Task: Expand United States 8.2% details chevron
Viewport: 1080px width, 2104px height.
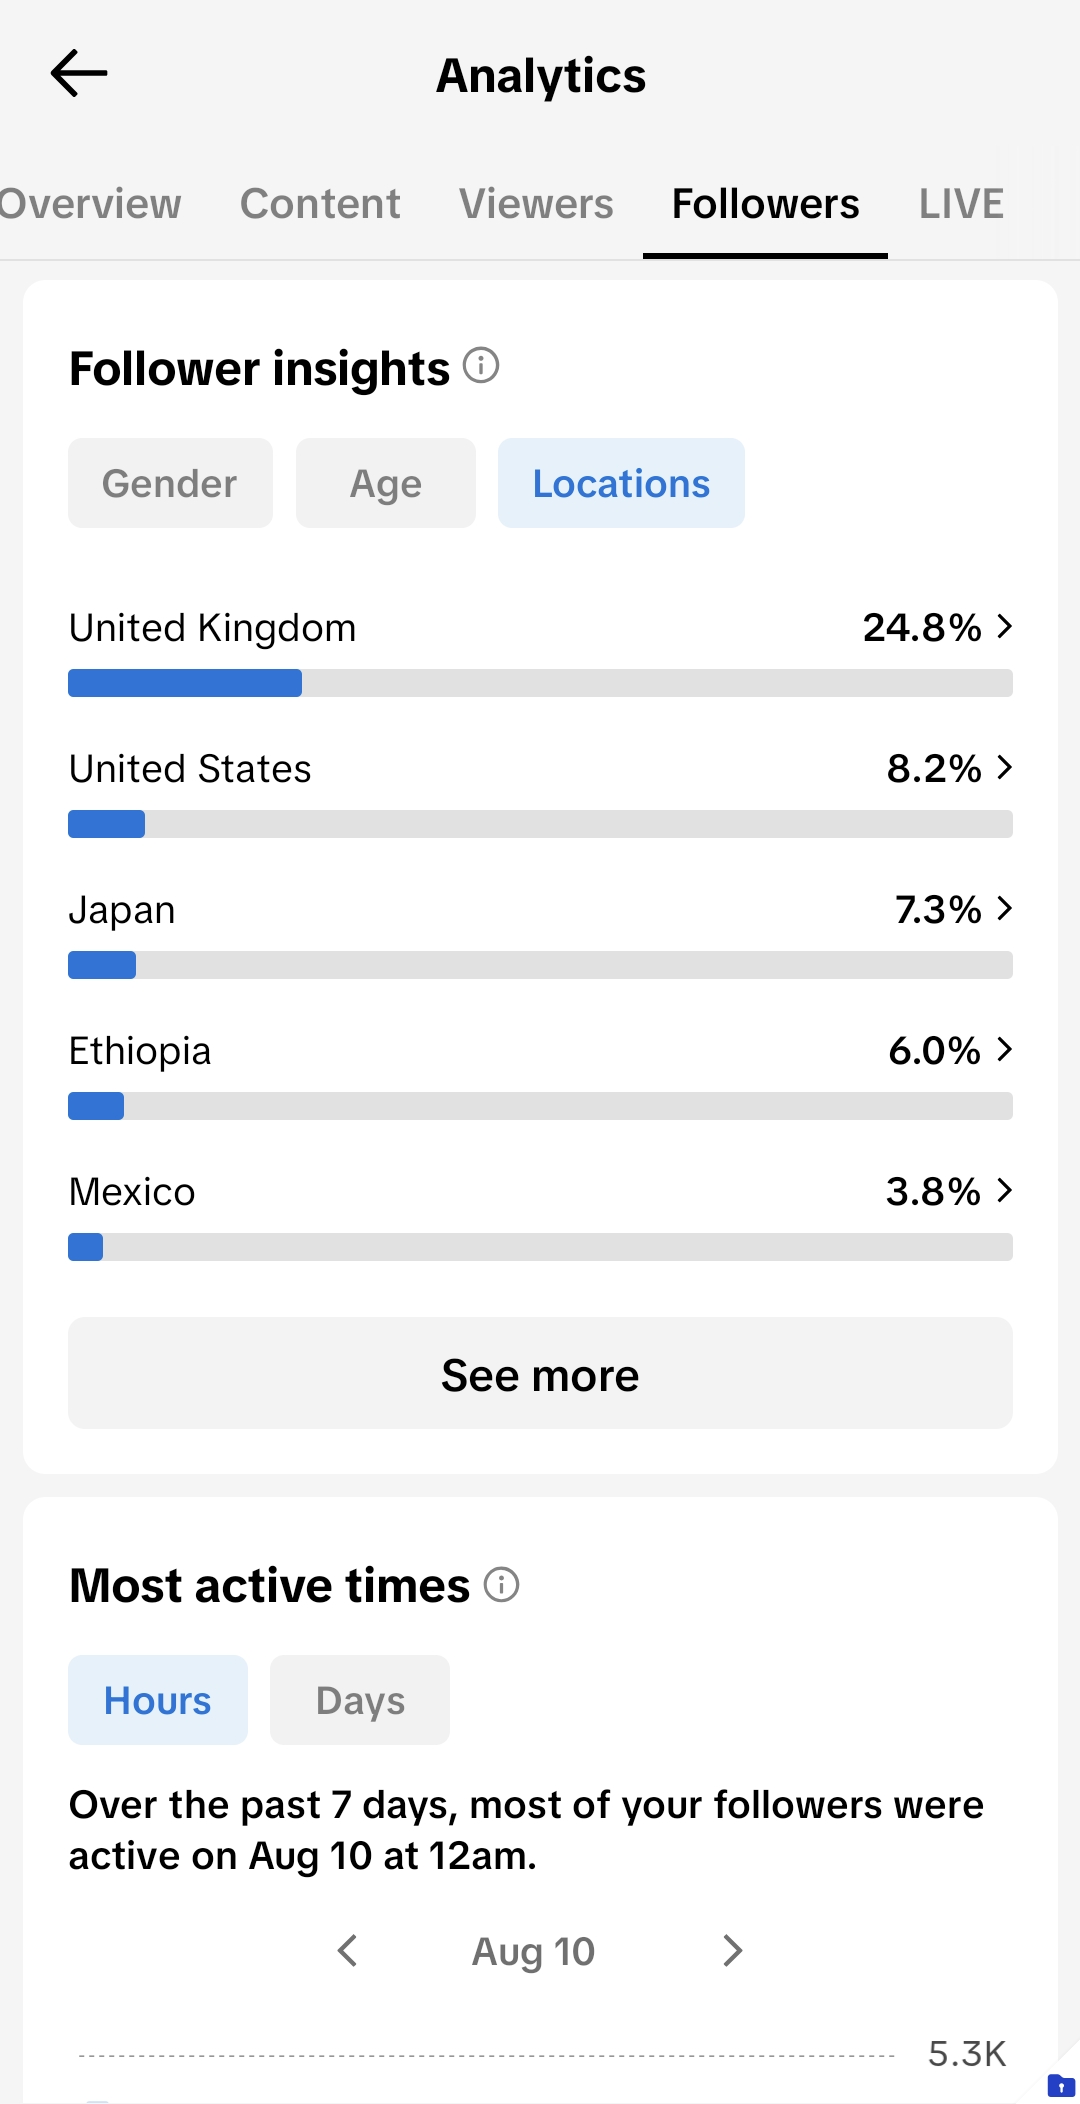Action: [1005, 768]
